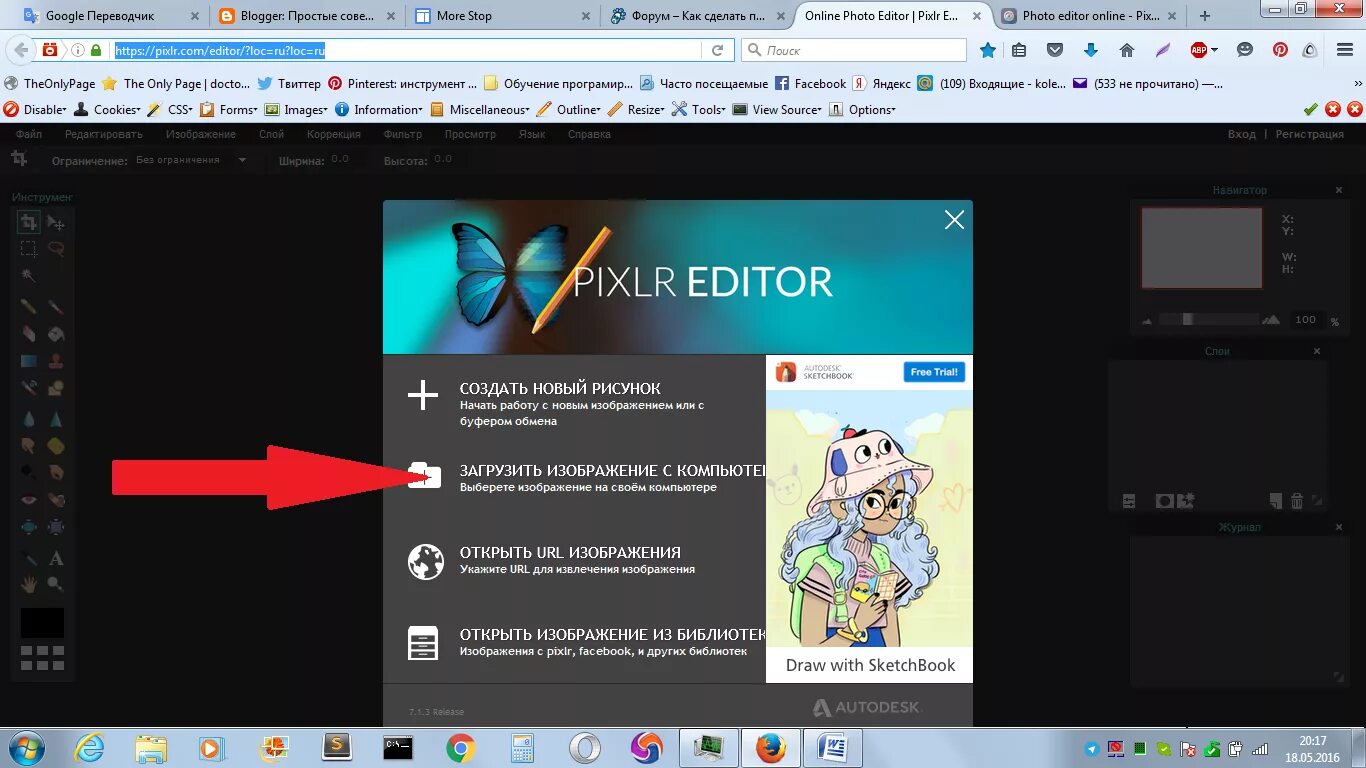1366x768 pixels.
Task: Open Microsoft Word from taskbar
Action: point(832,748)
